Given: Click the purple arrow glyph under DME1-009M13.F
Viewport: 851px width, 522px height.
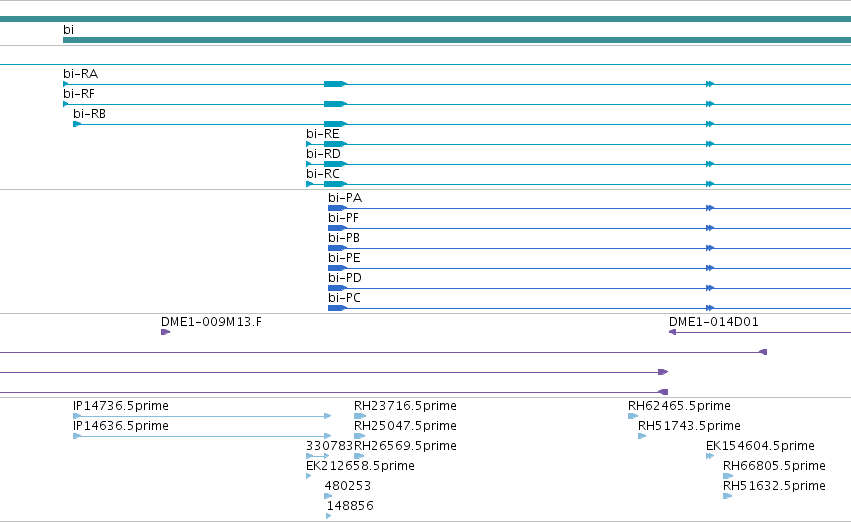Looking at the screenshot, I should point(166,332).
